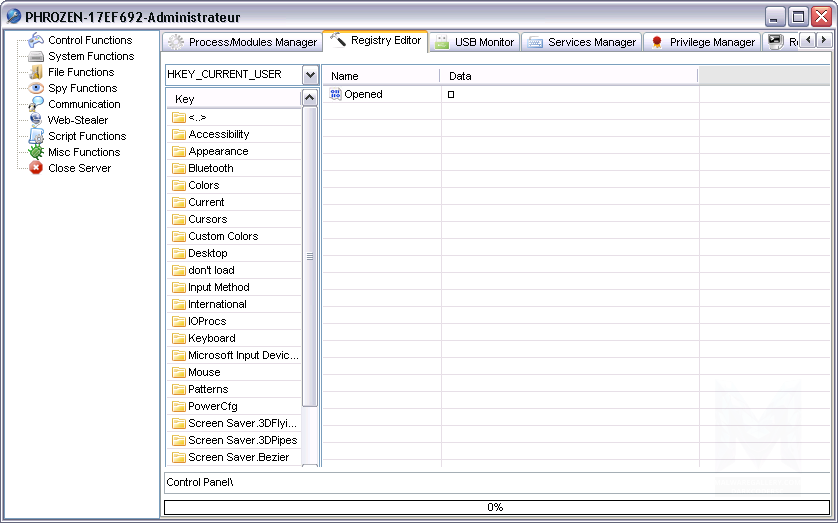The image size is (838, 523).
Task: Open the HKEY_CURRENT_USER root key dropdown
Action: pos(310,75)
